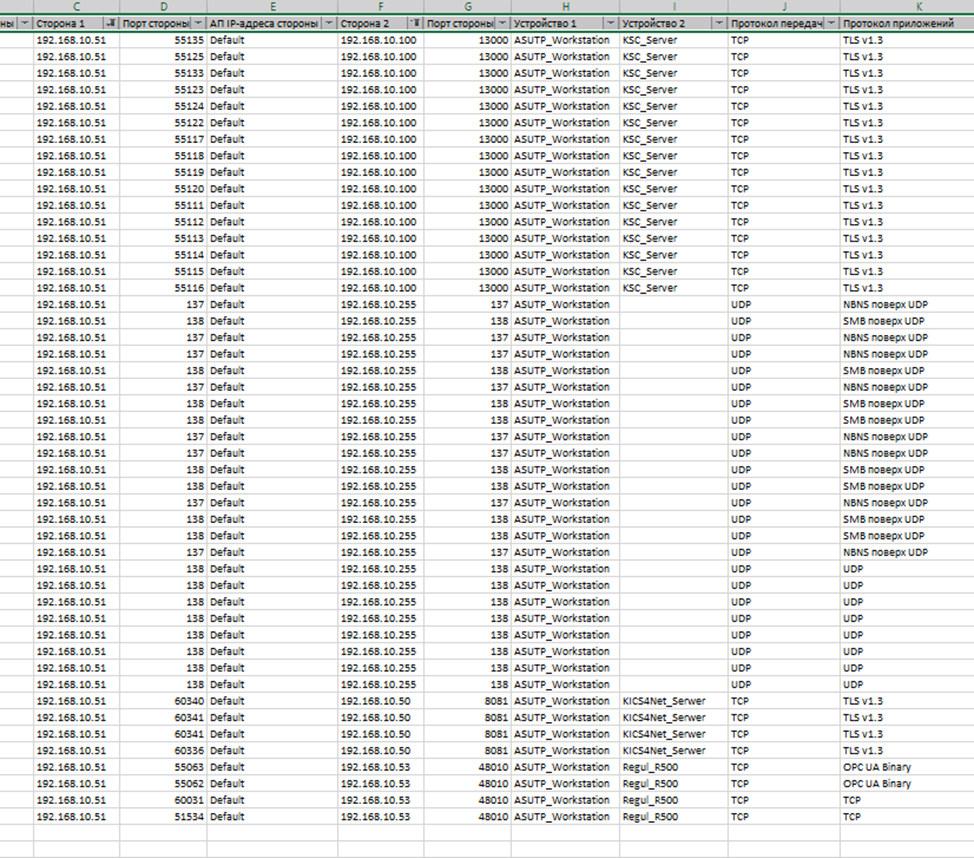
Task: Click the column H letter header
Action: (565, 7)
